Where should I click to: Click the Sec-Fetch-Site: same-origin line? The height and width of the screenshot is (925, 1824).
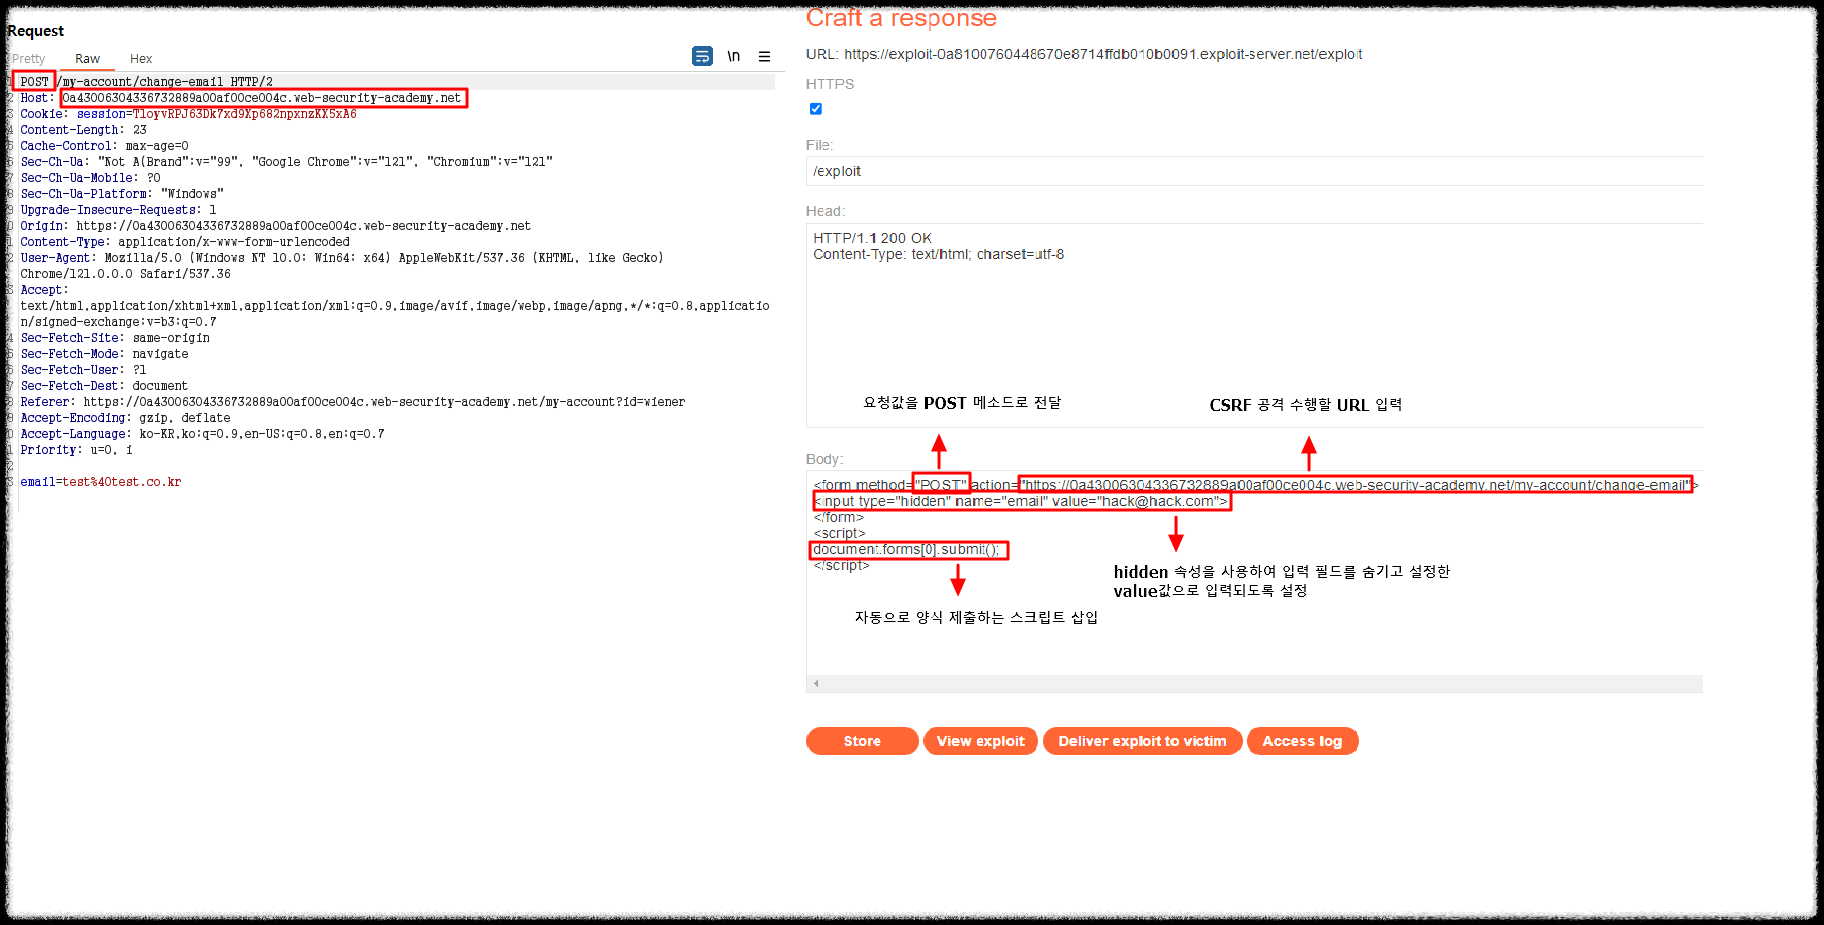point(115,338)
